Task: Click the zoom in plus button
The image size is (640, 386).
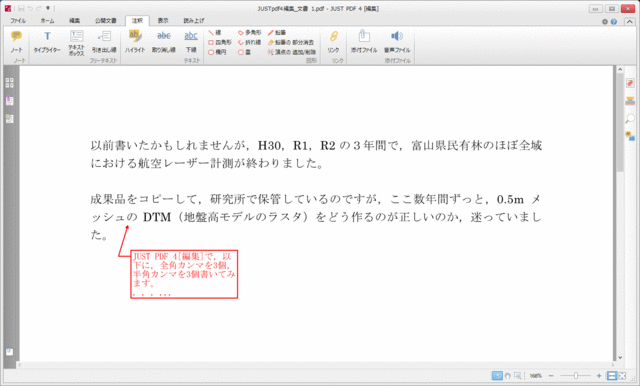Action: (x=599, y=376)
